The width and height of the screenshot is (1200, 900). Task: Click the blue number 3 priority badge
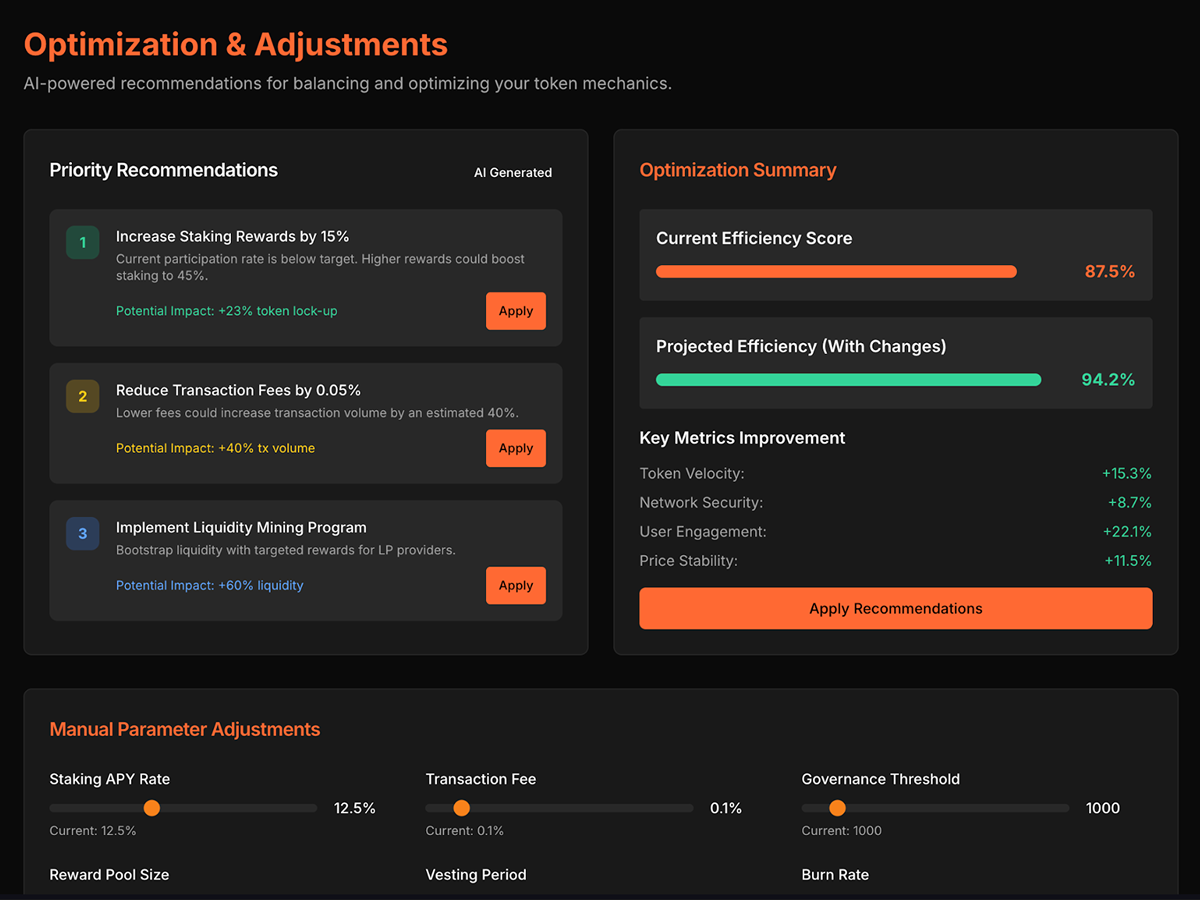pyautogui.click(x=83, y=534)
